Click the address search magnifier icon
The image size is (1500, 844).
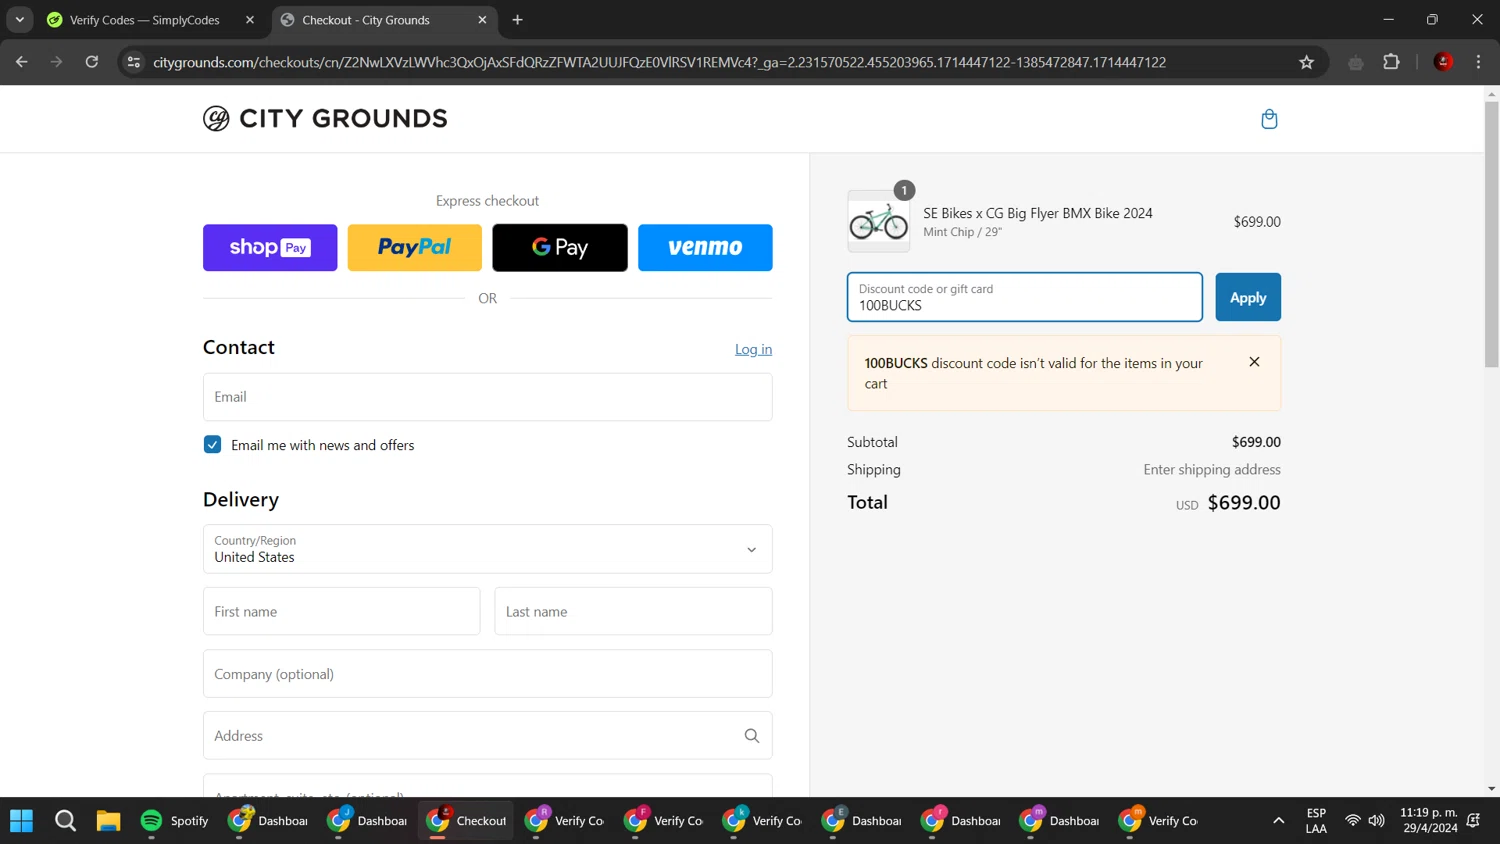click(x=752, y=736)
